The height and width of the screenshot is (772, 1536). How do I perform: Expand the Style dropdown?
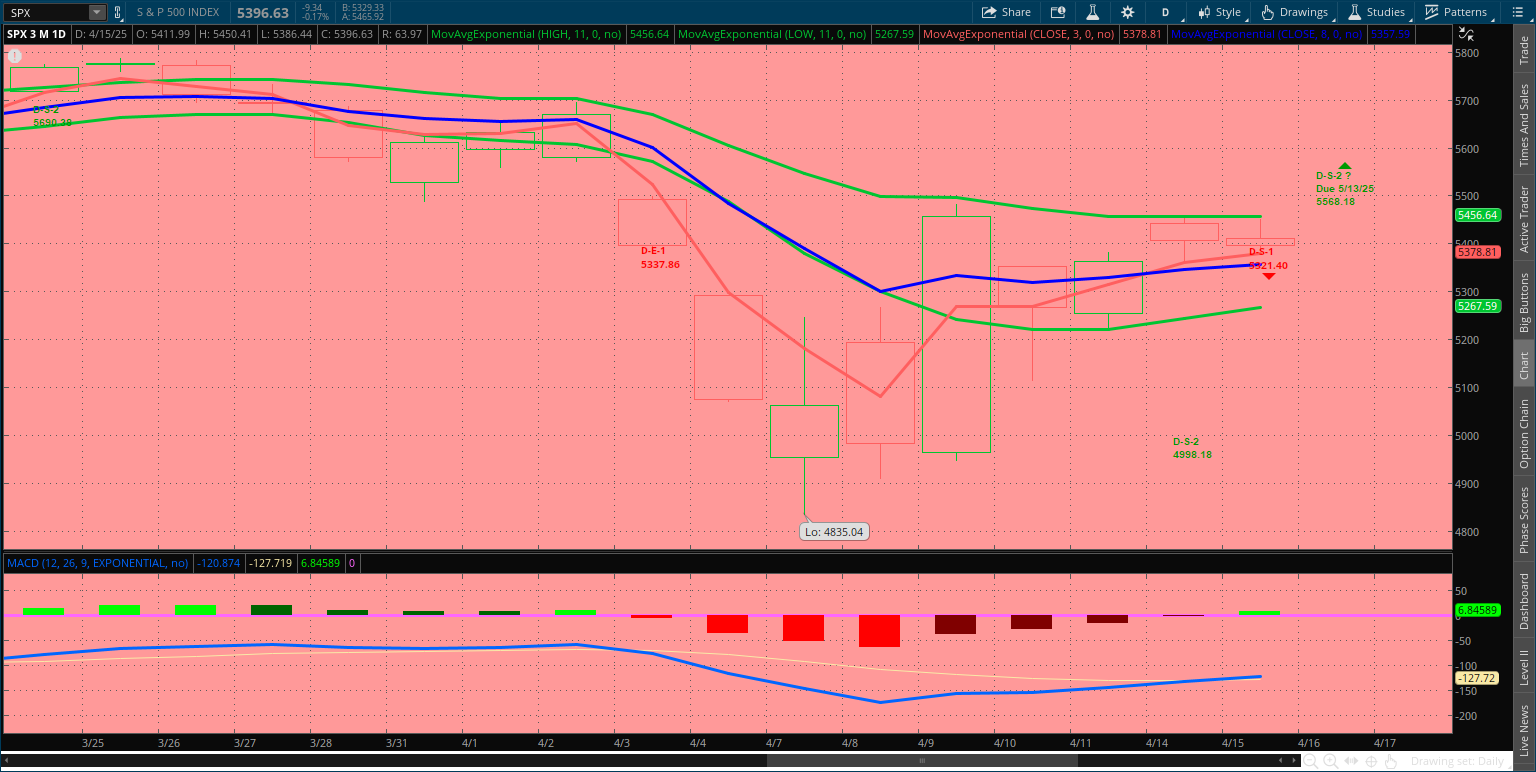pyautogui.click(x=1220, y=12)
